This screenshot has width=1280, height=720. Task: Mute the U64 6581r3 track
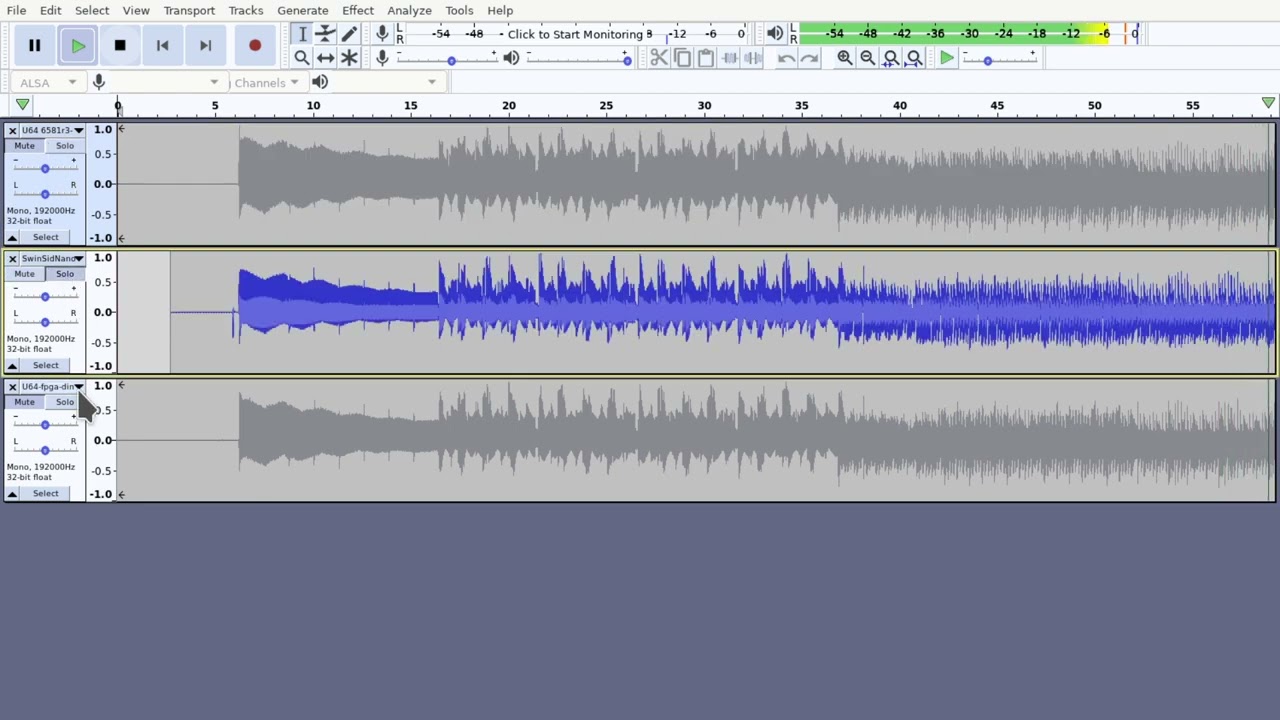[24, 146]
